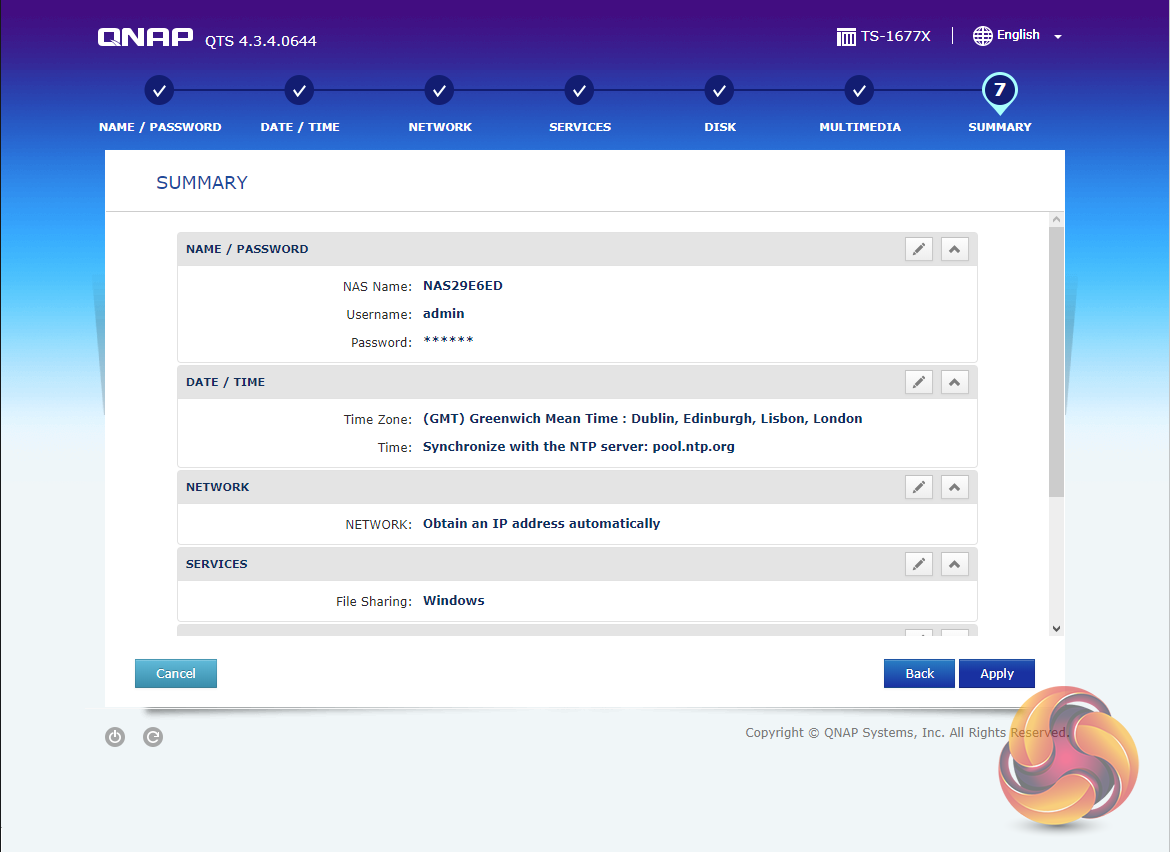Edit the Network section settings

[x=919, y=487]
